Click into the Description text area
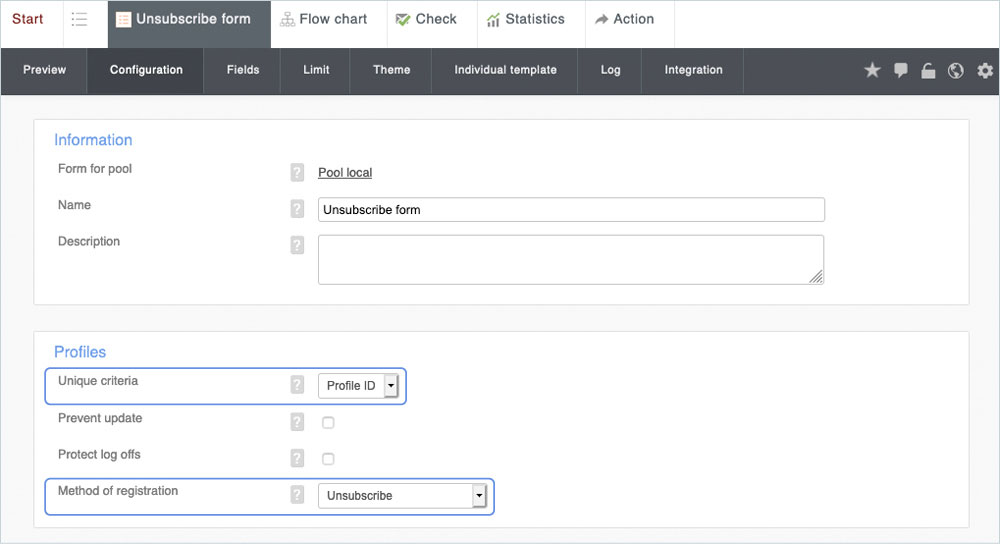Screen dimensions: 1000x544 pyautogui.click(x=570, y=259)
